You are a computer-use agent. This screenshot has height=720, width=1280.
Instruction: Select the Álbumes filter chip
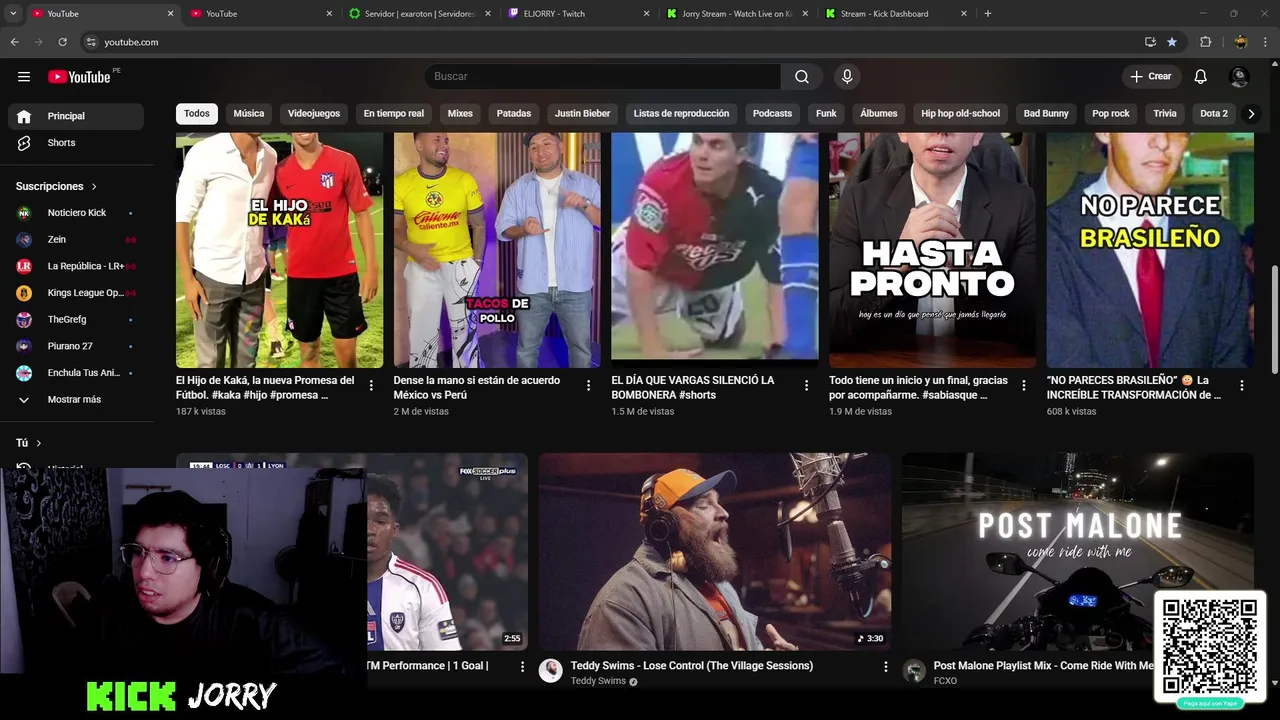879,113
